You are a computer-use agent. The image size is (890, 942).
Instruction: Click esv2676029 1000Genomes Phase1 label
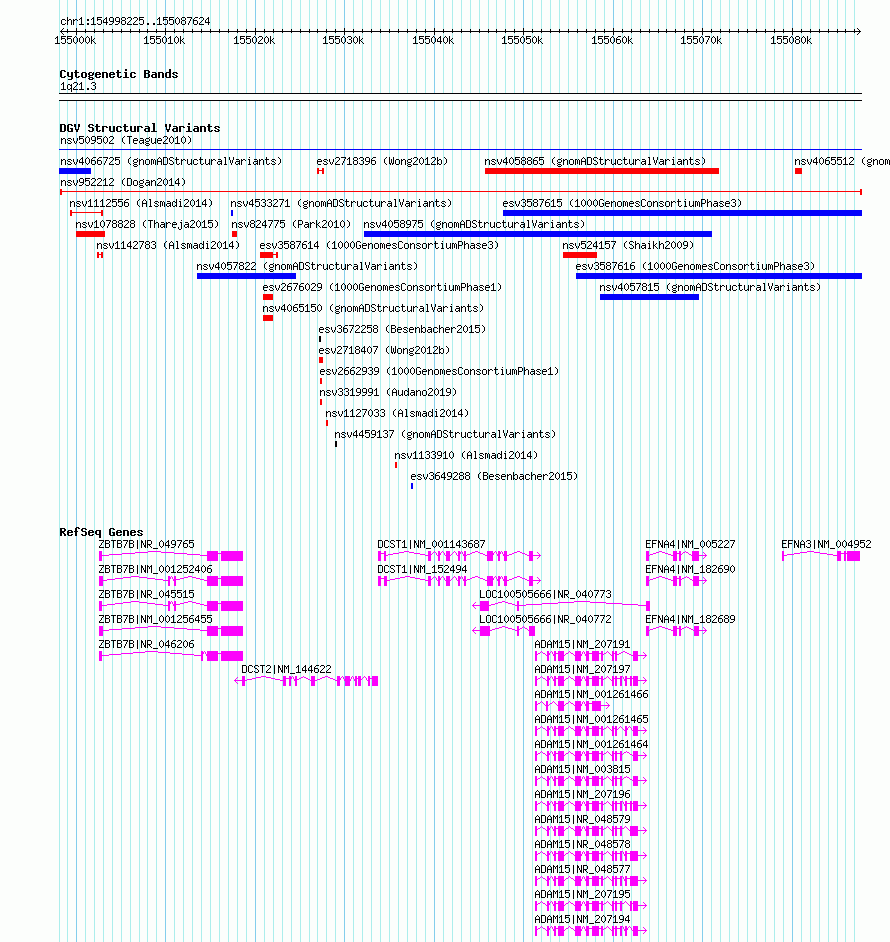pos(382,288)
